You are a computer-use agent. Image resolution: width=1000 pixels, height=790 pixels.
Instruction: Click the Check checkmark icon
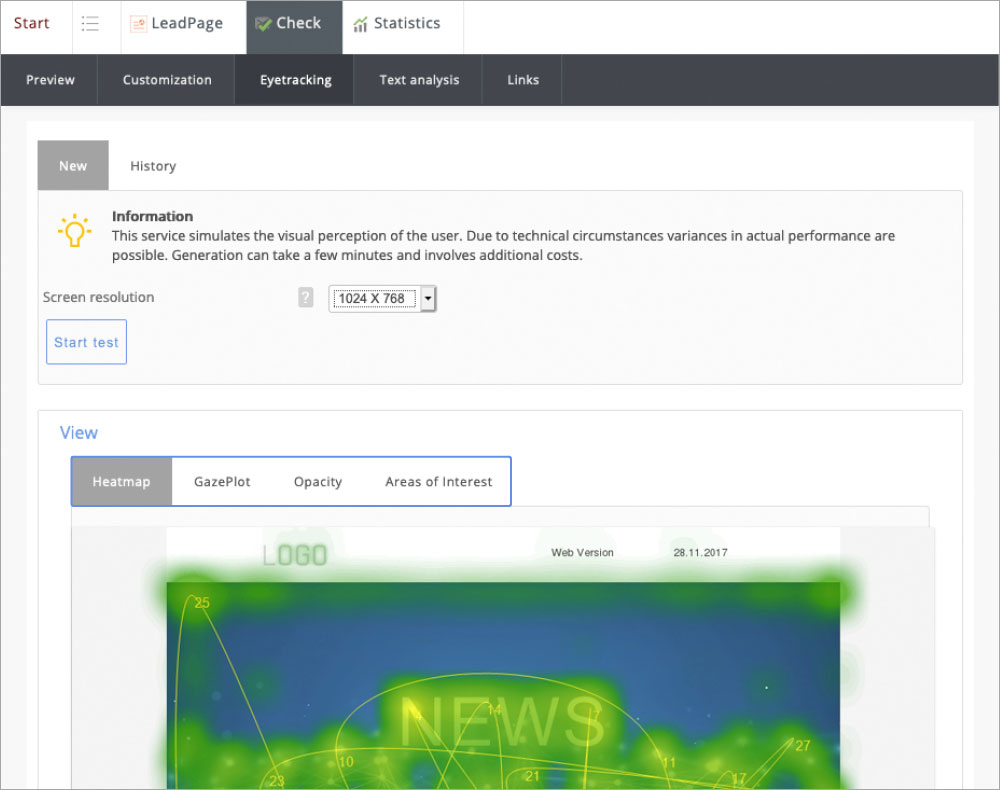click(263, 24)
